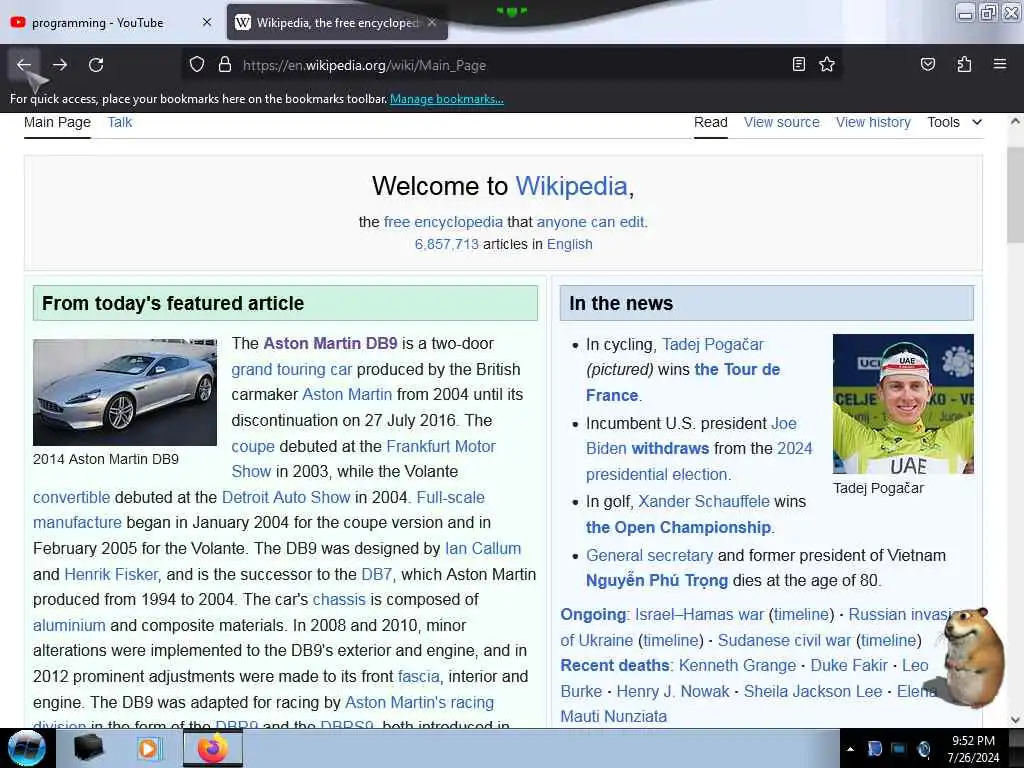Toggle reader view icon in address bar
Screen dimensions: 1024x768
(798, 64)
